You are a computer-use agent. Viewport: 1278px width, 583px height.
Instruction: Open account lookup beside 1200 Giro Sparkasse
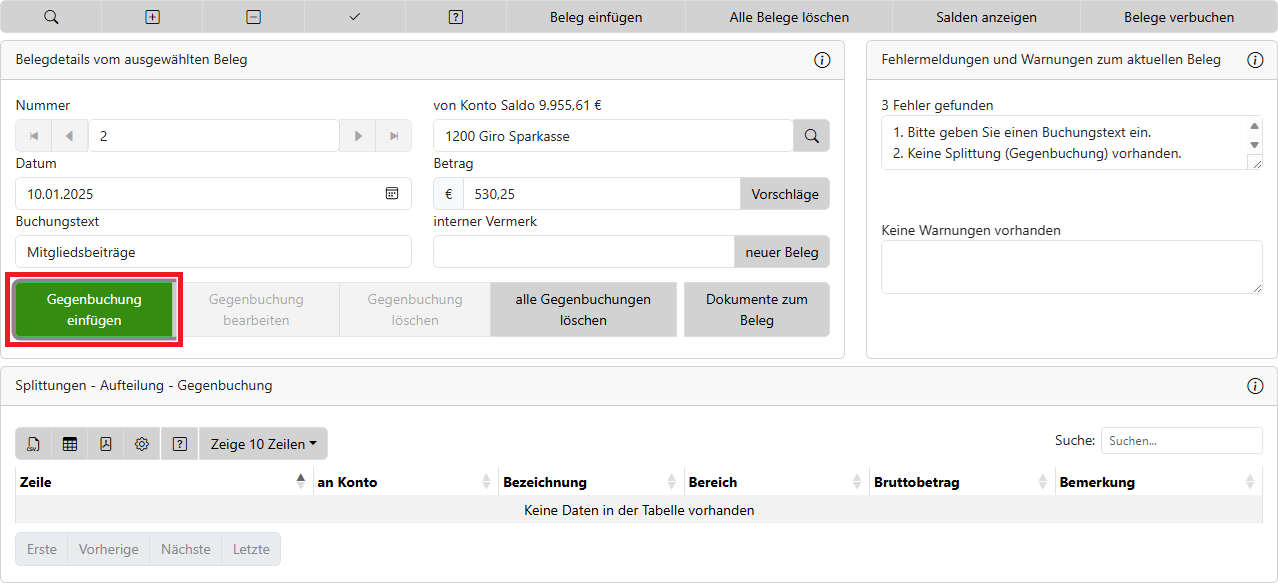click(811, 136)
